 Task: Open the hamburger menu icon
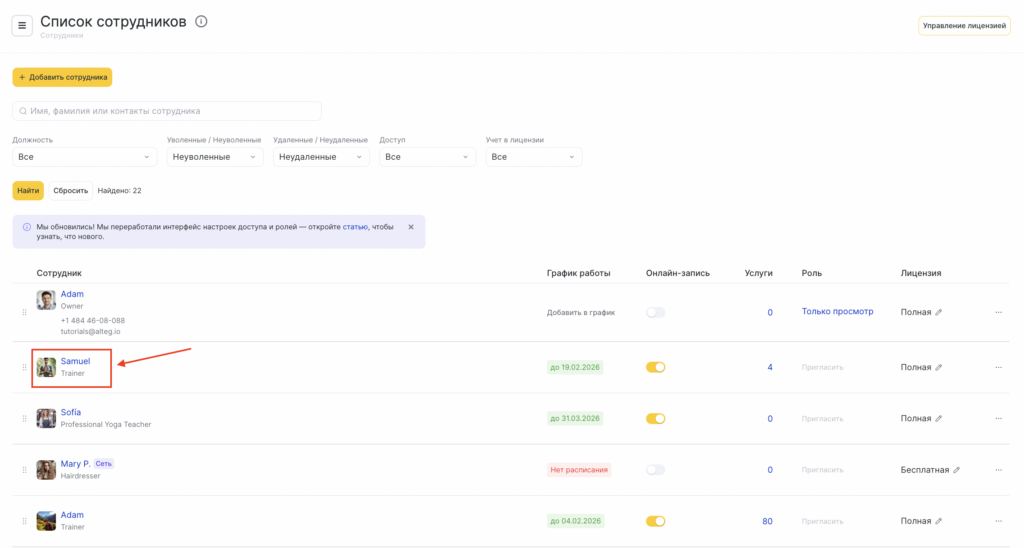22,26
